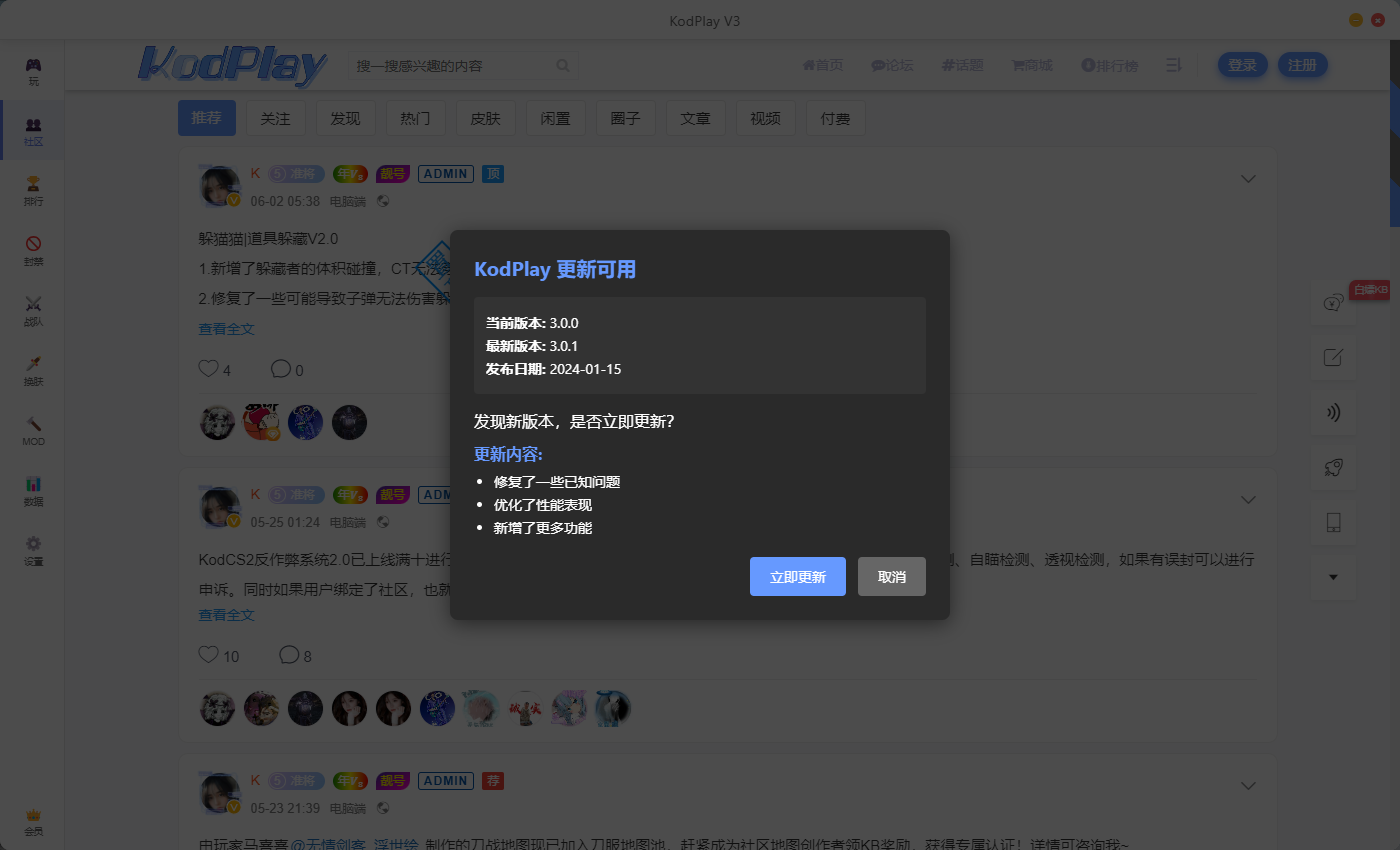
Task: Open 查看全文 on the 躲猫猫 post
Action: pyautogui.click(x=226, y=328)
